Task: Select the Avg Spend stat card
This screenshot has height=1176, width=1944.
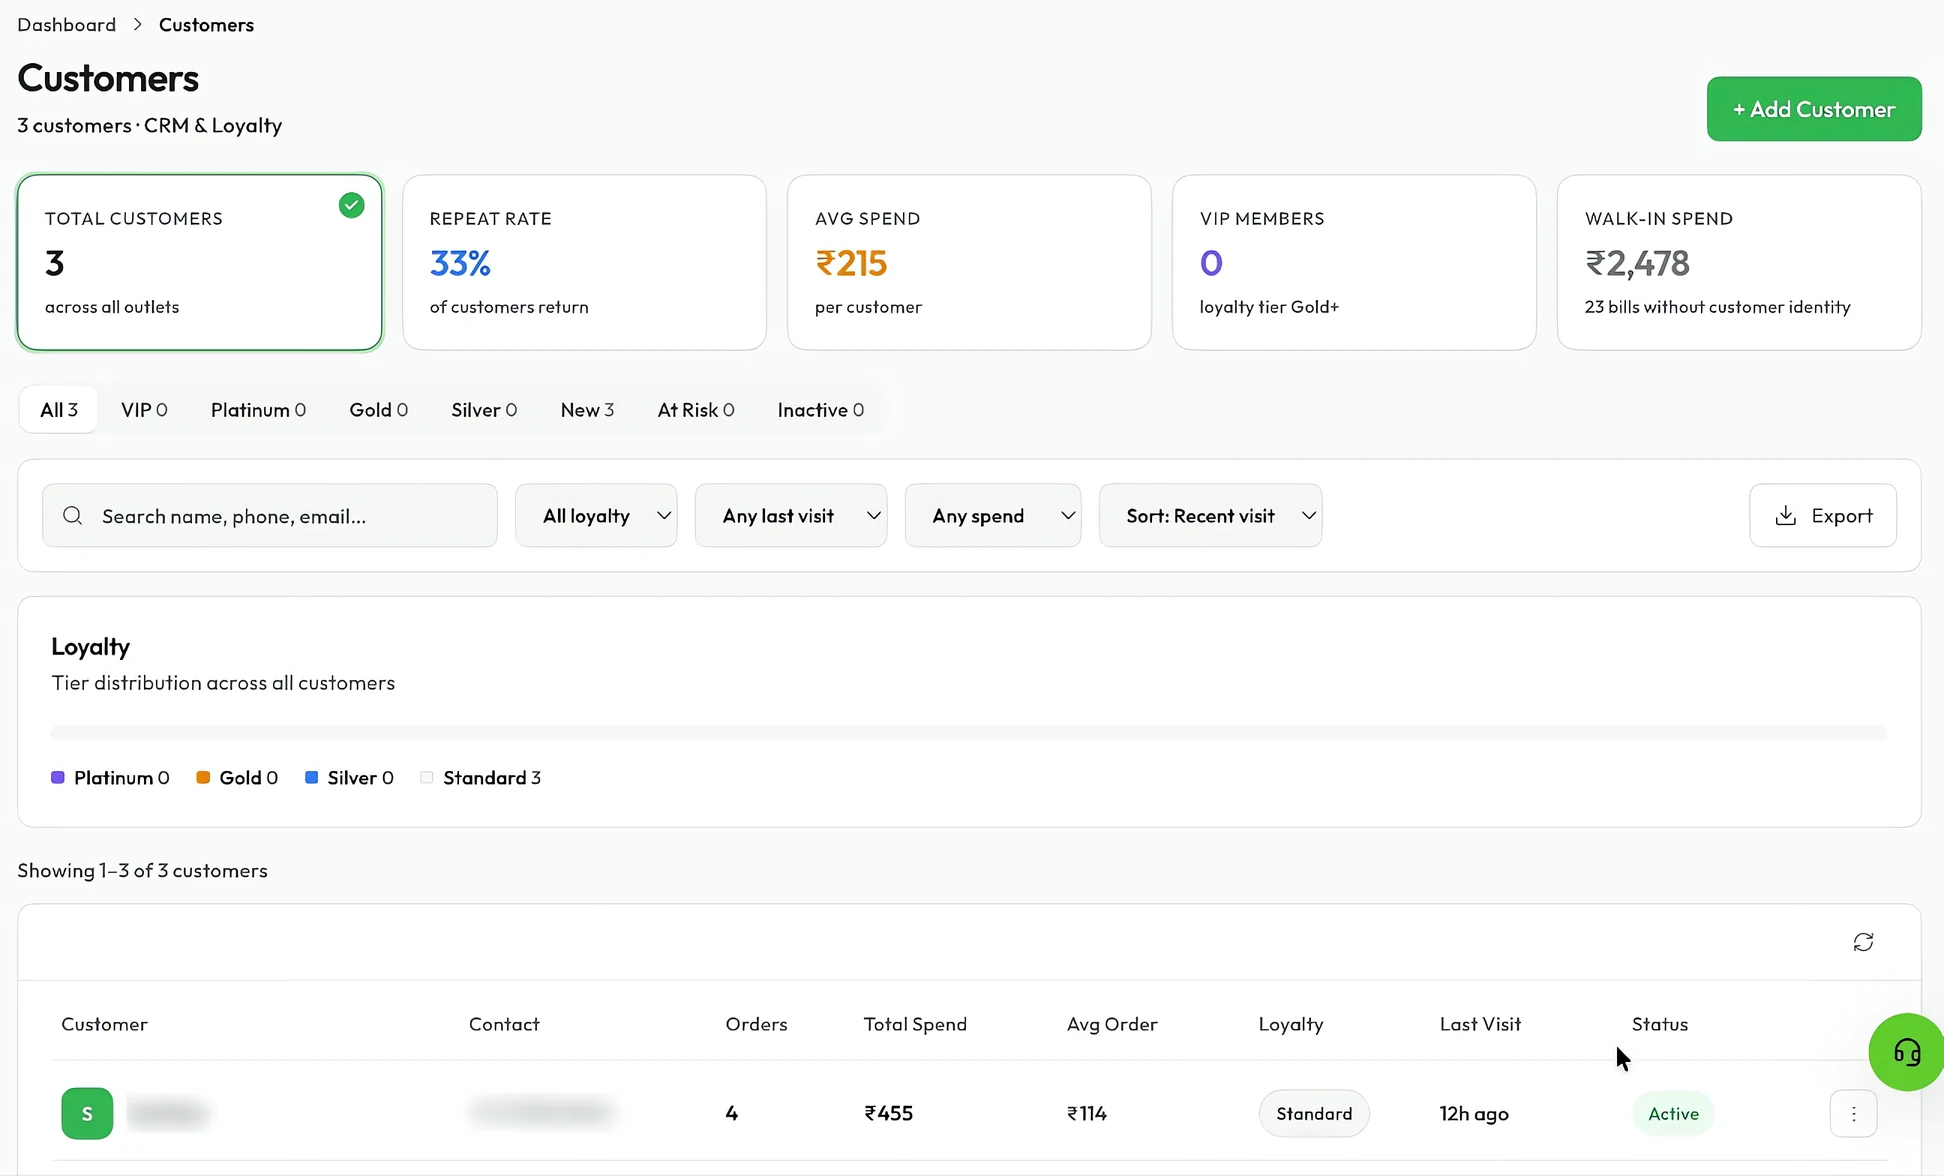Action: [x=969, y=263]
